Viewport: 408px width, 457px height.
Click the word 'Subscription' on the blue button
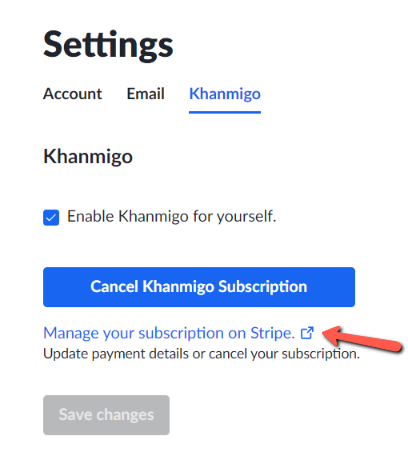click(263, 287)
